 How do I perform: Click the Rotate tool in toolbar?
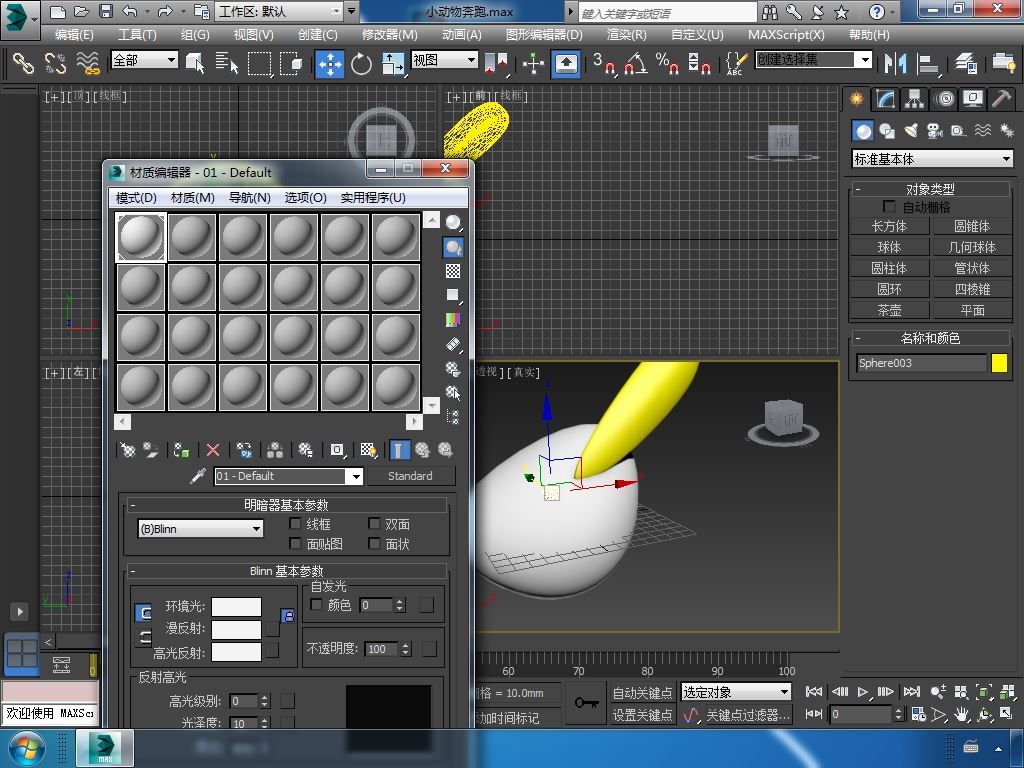click(361, 64)
